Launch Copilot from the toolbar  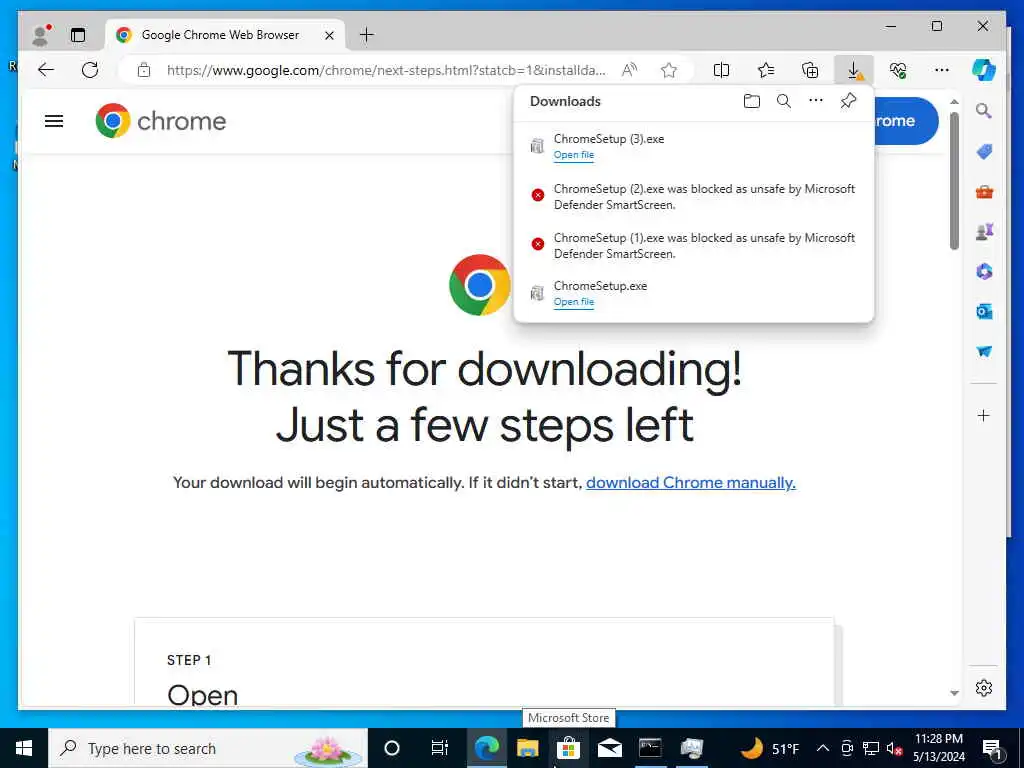[984, 70]
